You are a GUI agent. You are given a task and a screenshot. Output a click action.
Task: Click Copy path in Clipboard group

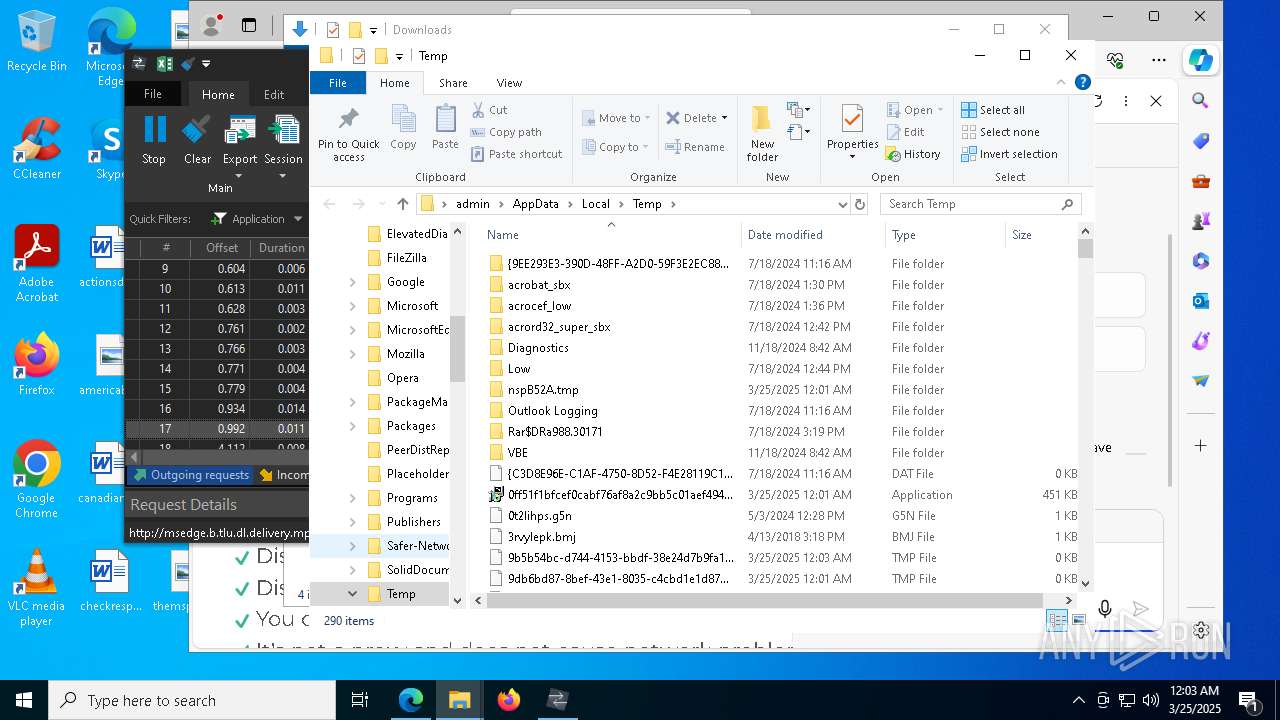506,132
